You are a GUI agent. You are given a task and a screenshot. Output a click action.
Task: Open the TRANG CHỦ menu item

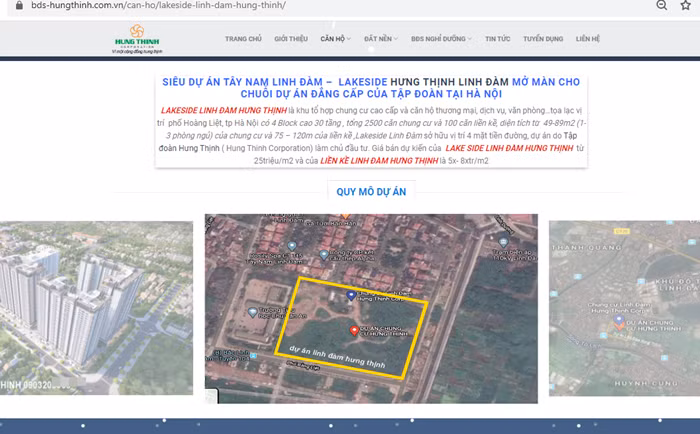tap(243, 39)
